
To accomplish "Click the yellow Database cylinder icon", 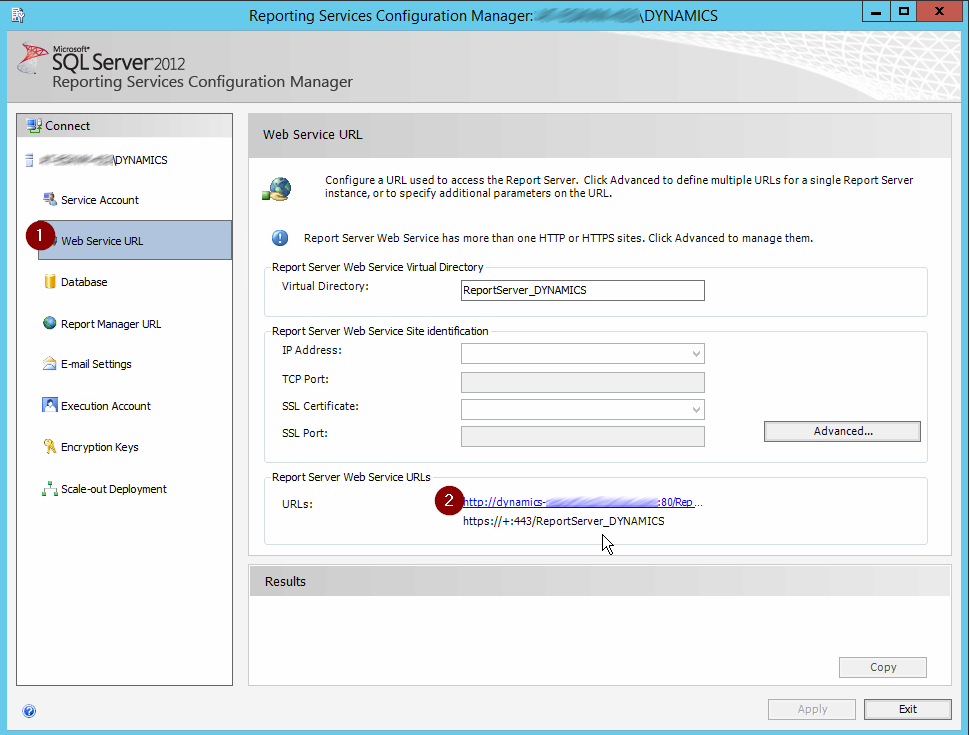I will (x=49, y=282).
